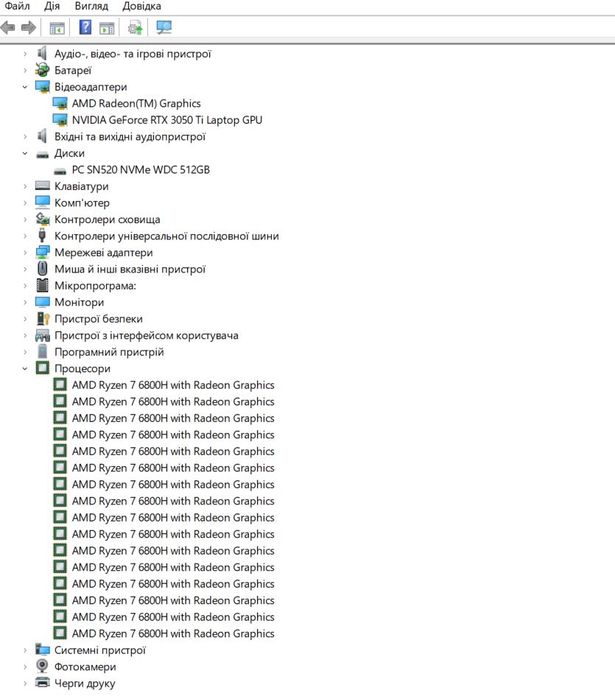Click the Forward arrow toolbar icon
Image resolution: width=615 pixels, height=699 pixels.
coord(29,28)
